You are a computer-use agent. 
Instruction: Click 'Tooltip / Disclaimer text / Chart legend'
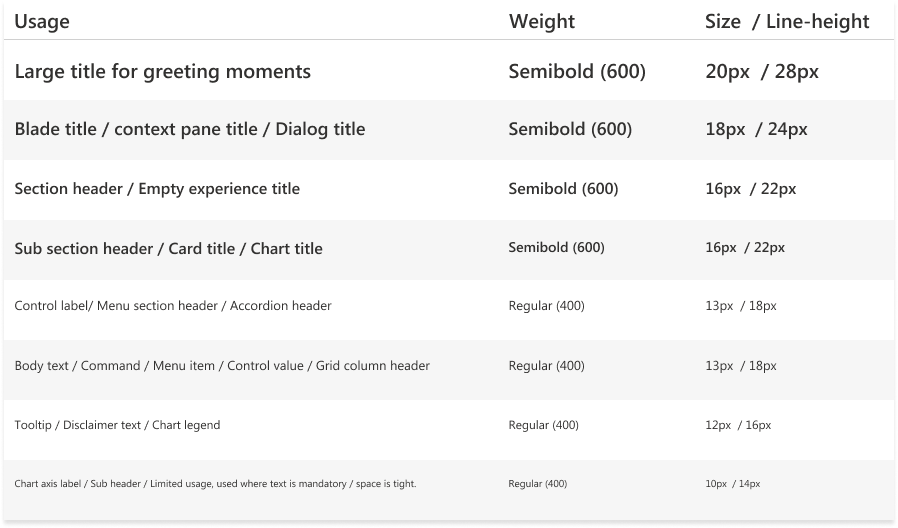pos(117,425)
